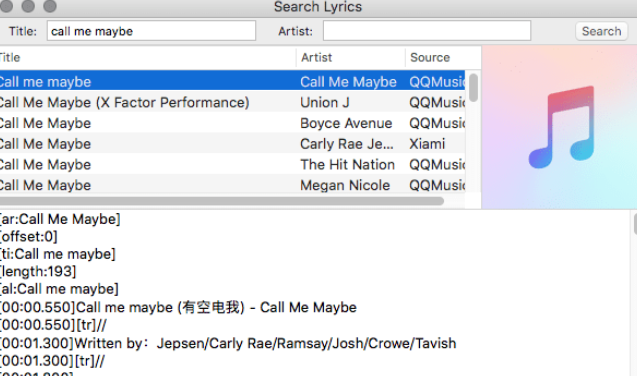Click the lyric line with Chinese title 有空电我
Viewport: 637px width, 376px height.
[x=178, y=307]
